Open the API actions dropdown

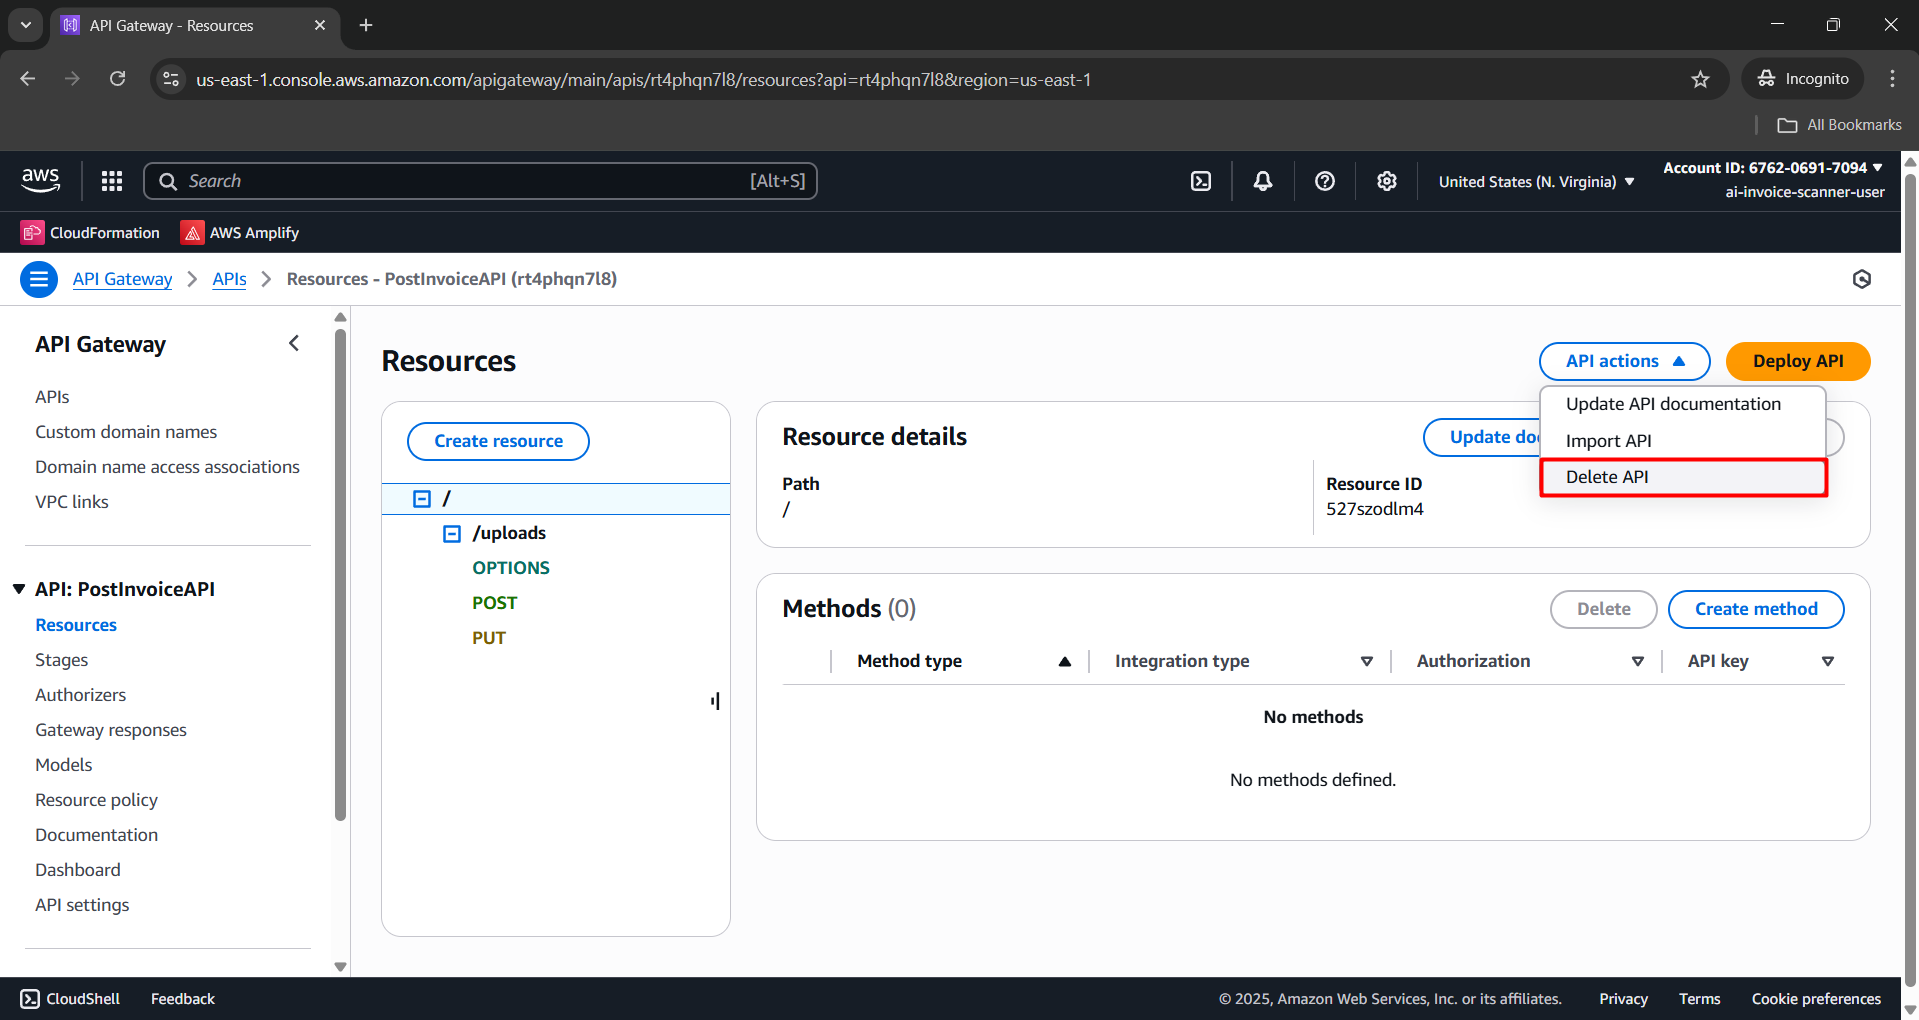[x=1623, y=361]
